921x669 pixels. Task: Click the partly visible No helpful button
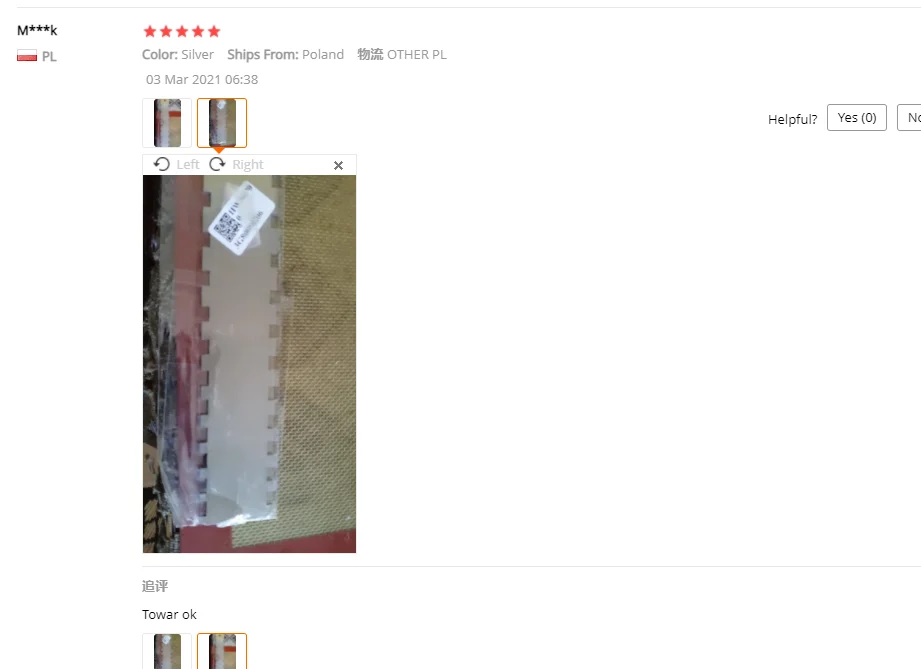coord(909,117)
